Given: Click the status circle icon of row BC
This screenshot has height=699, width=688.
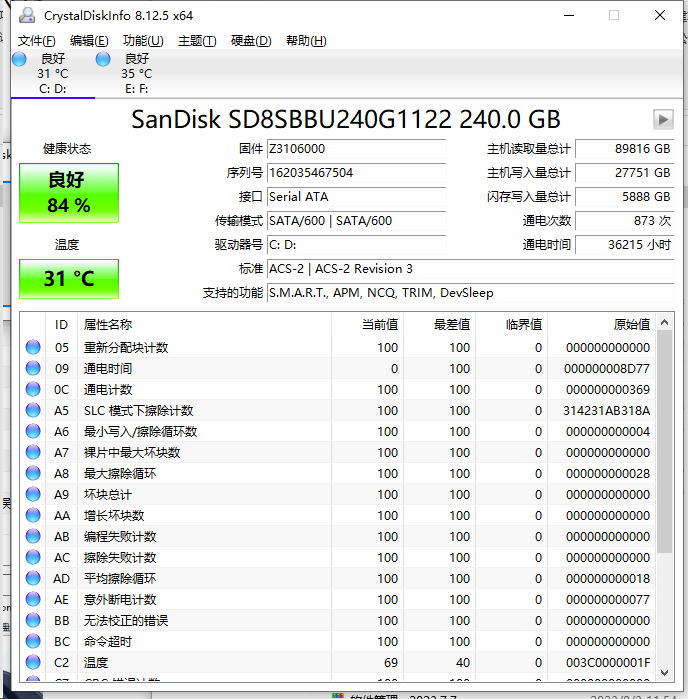Looking at the screenshot, I should [x=33, y=641].
